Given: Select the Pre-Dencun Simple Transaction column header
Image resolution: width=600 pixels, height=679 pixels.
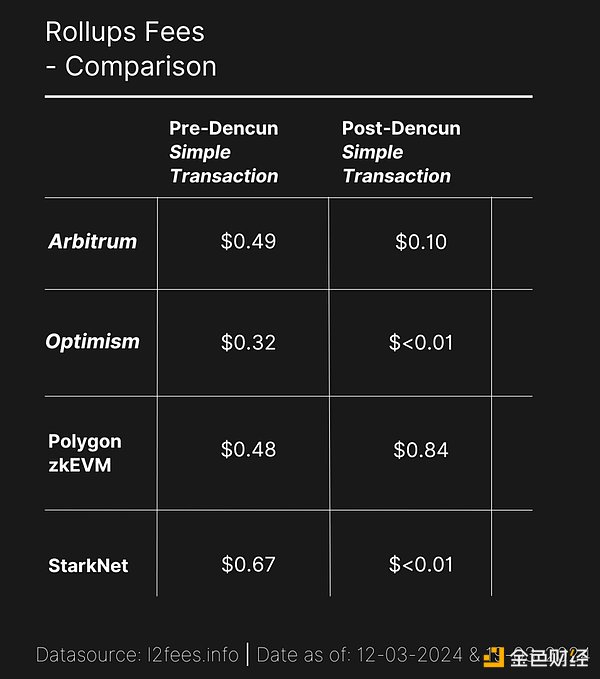Looking at the screenshot, I should coord(224,152).
